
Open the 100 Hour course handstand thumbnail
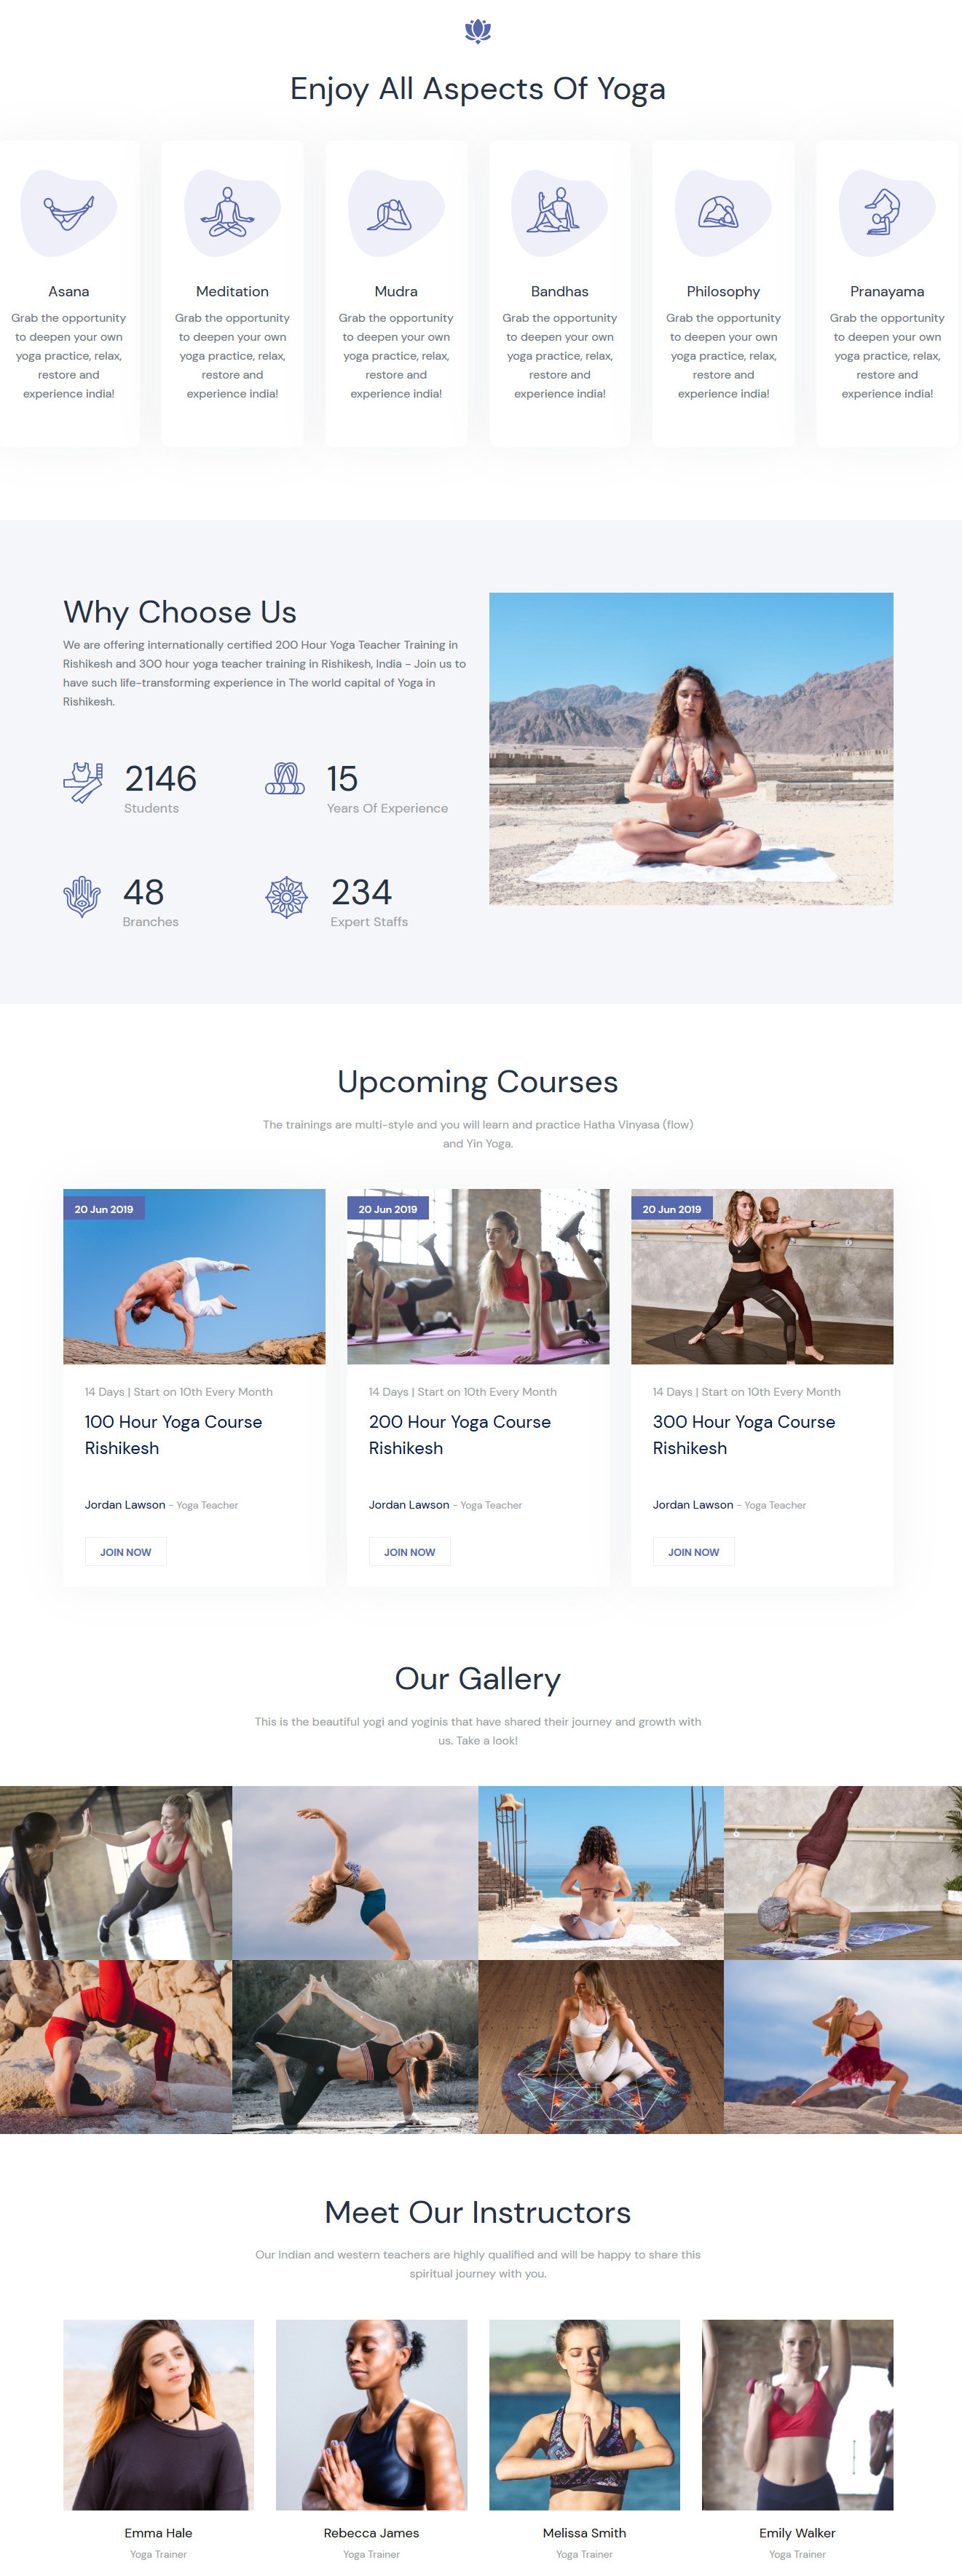coord(194,1276)
